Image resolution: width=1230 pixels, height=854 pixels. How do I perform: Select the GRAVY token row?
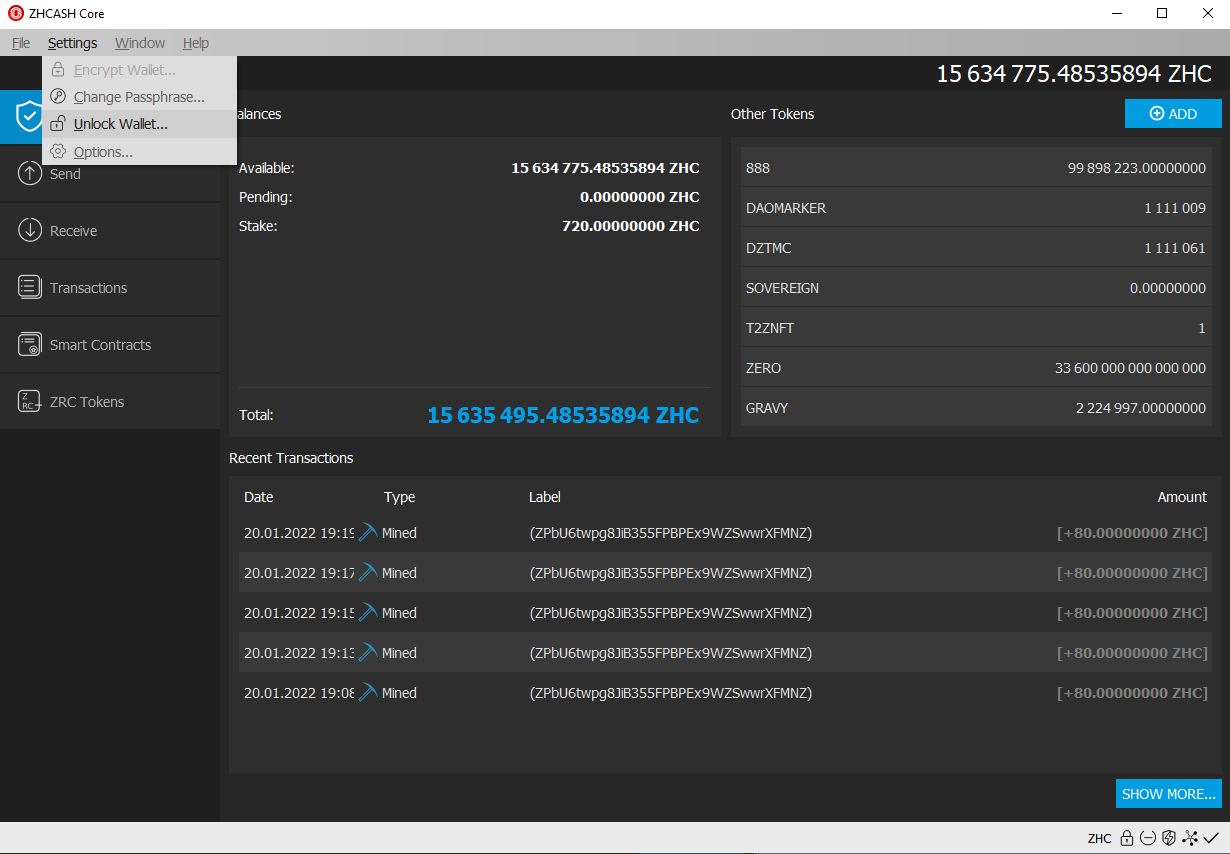point(976,408)
